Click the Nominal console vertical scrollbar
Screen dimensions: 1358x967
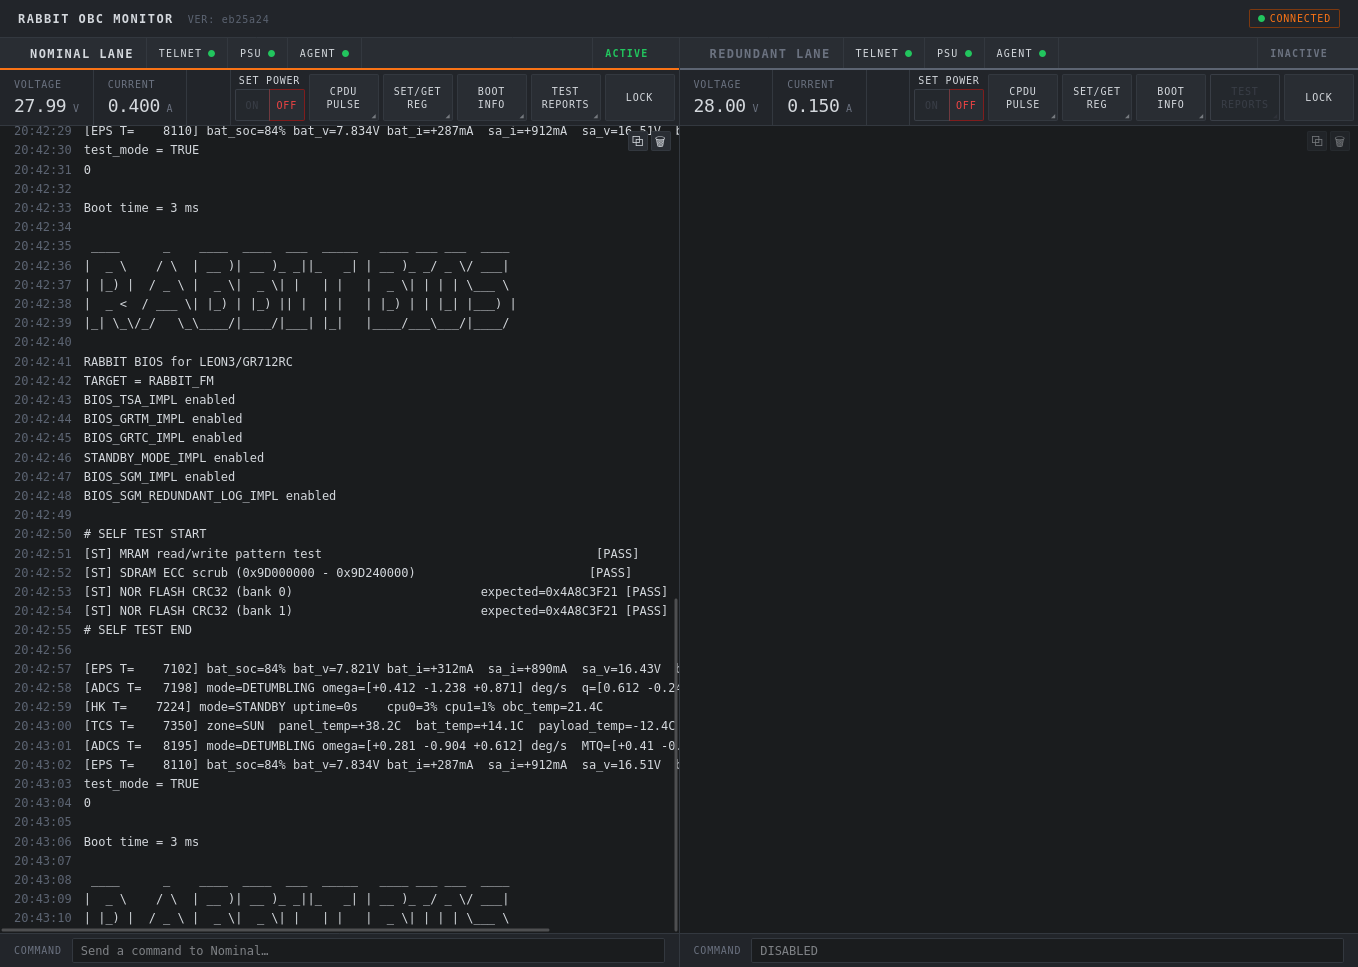tap(676, 765)
